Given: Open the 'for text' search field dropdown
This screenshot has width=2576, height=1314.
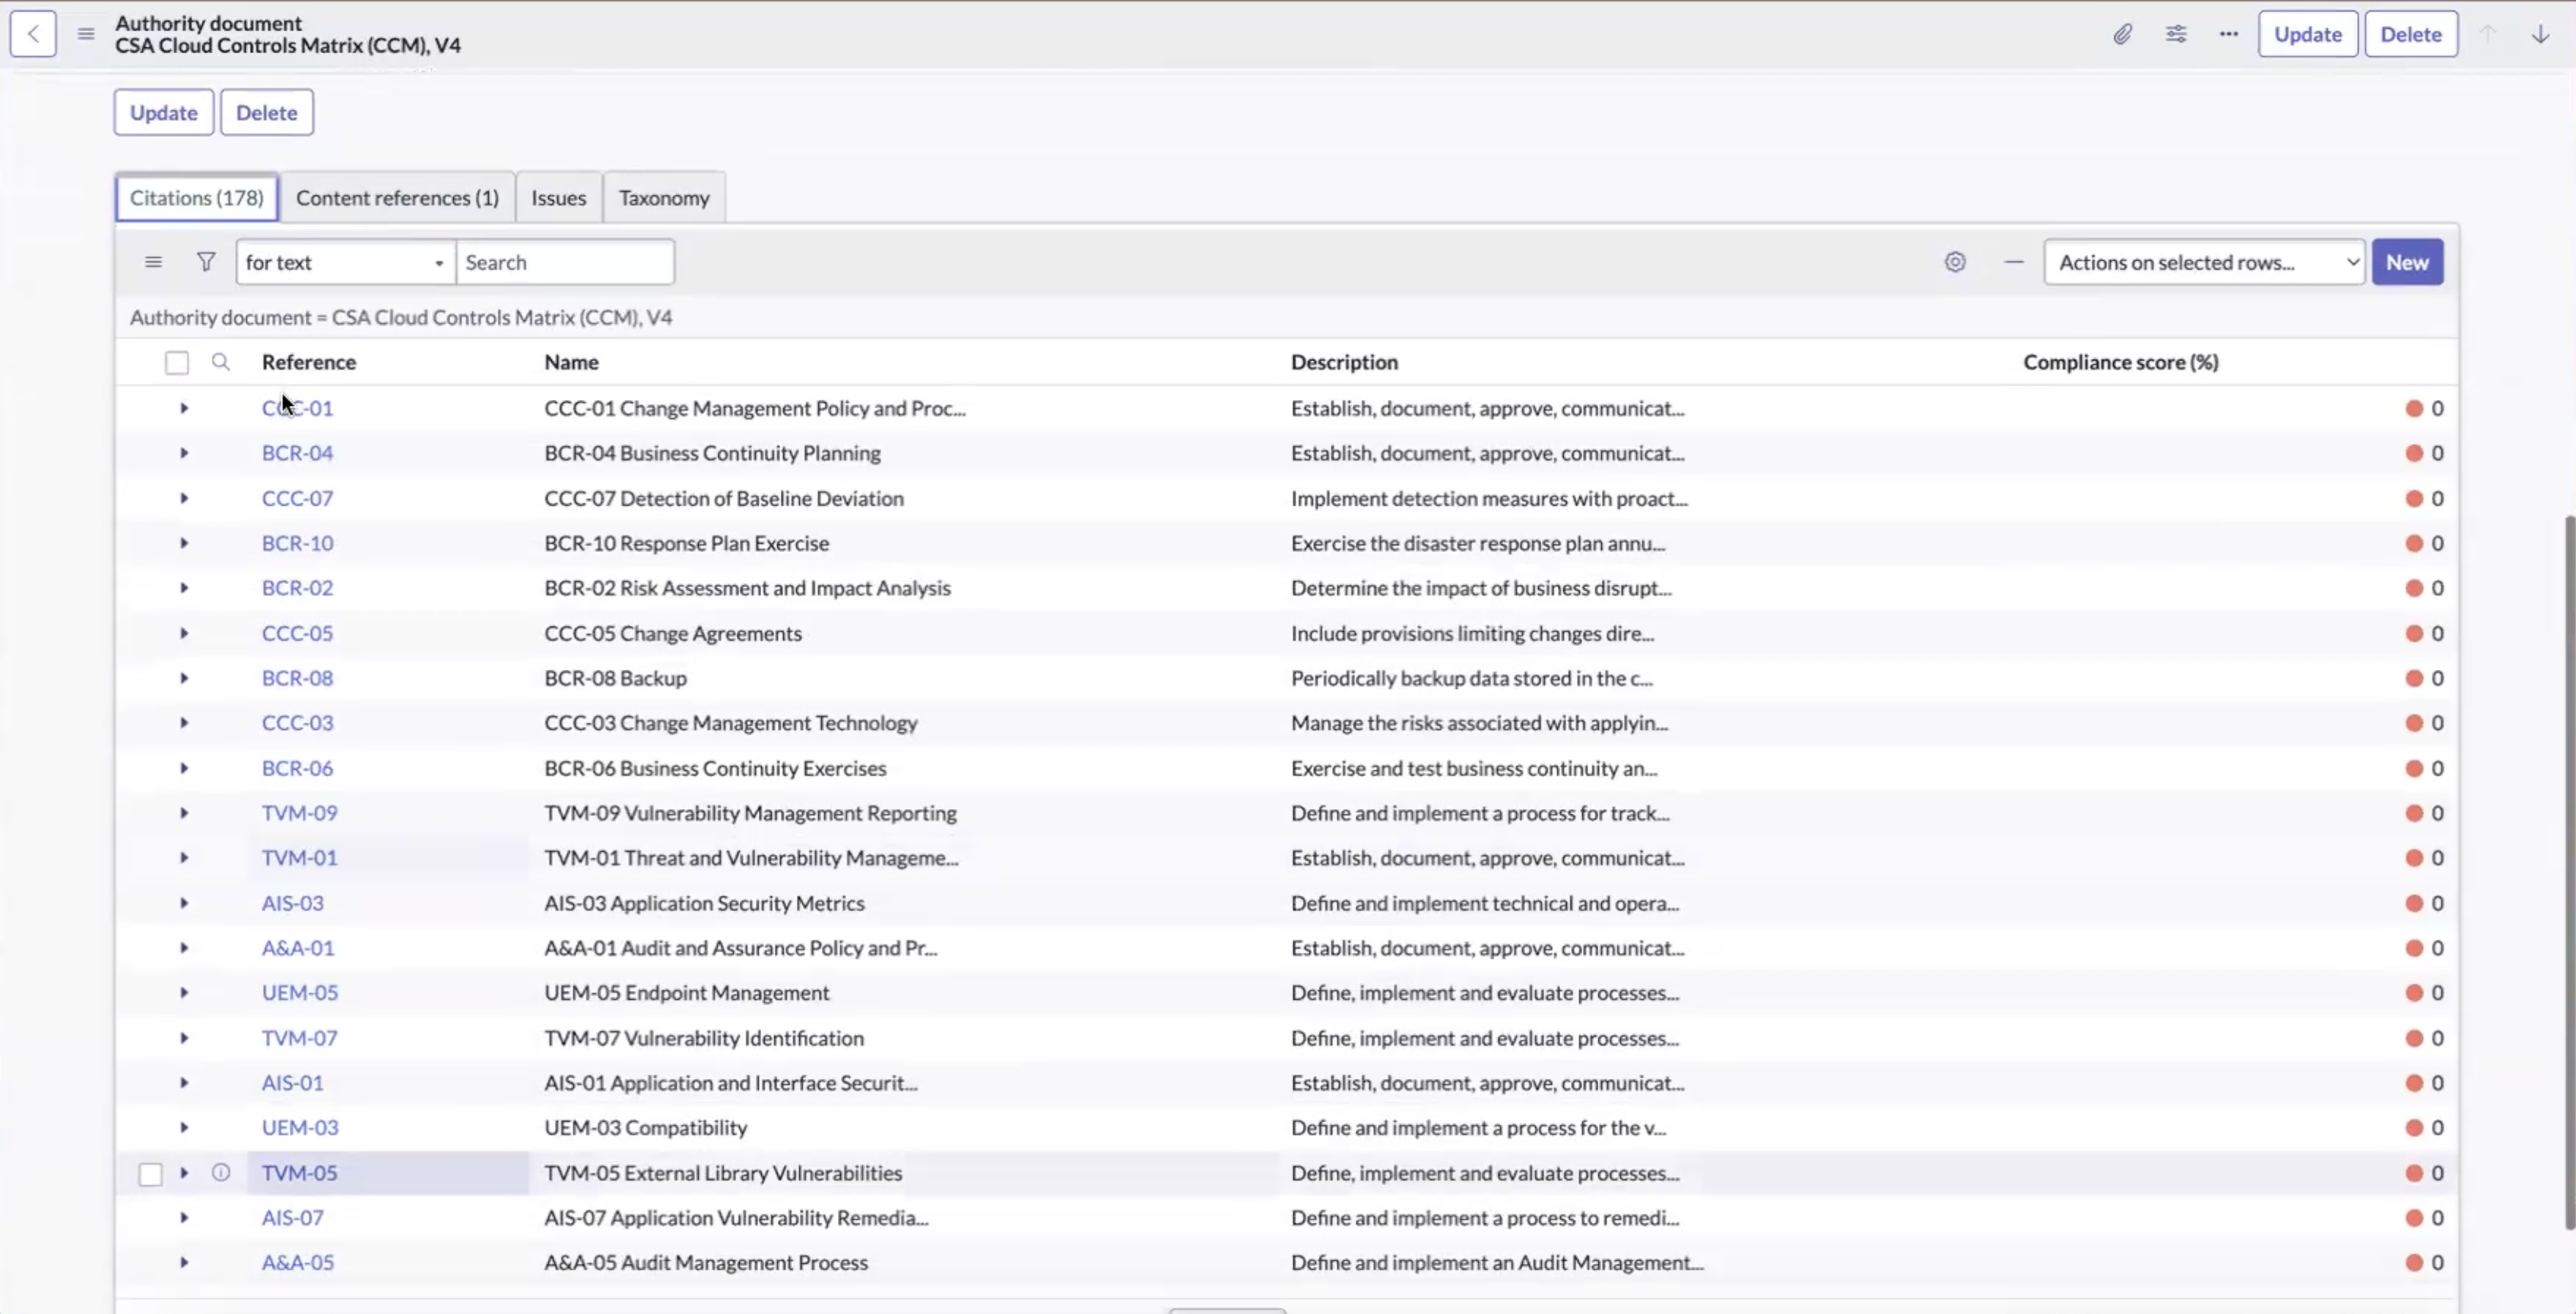Looking at the screenshot, I should coord(346,262).
